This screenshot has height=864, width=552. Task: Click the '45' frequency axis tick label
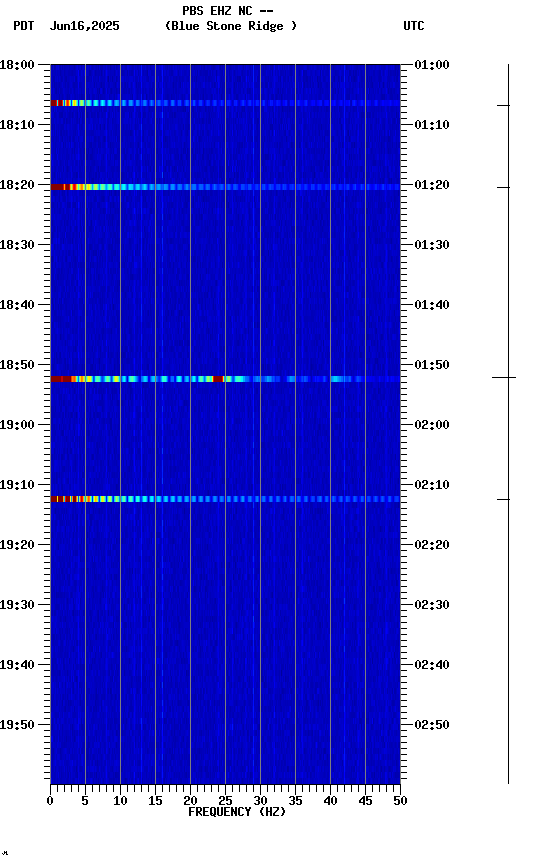coord(365,801)
